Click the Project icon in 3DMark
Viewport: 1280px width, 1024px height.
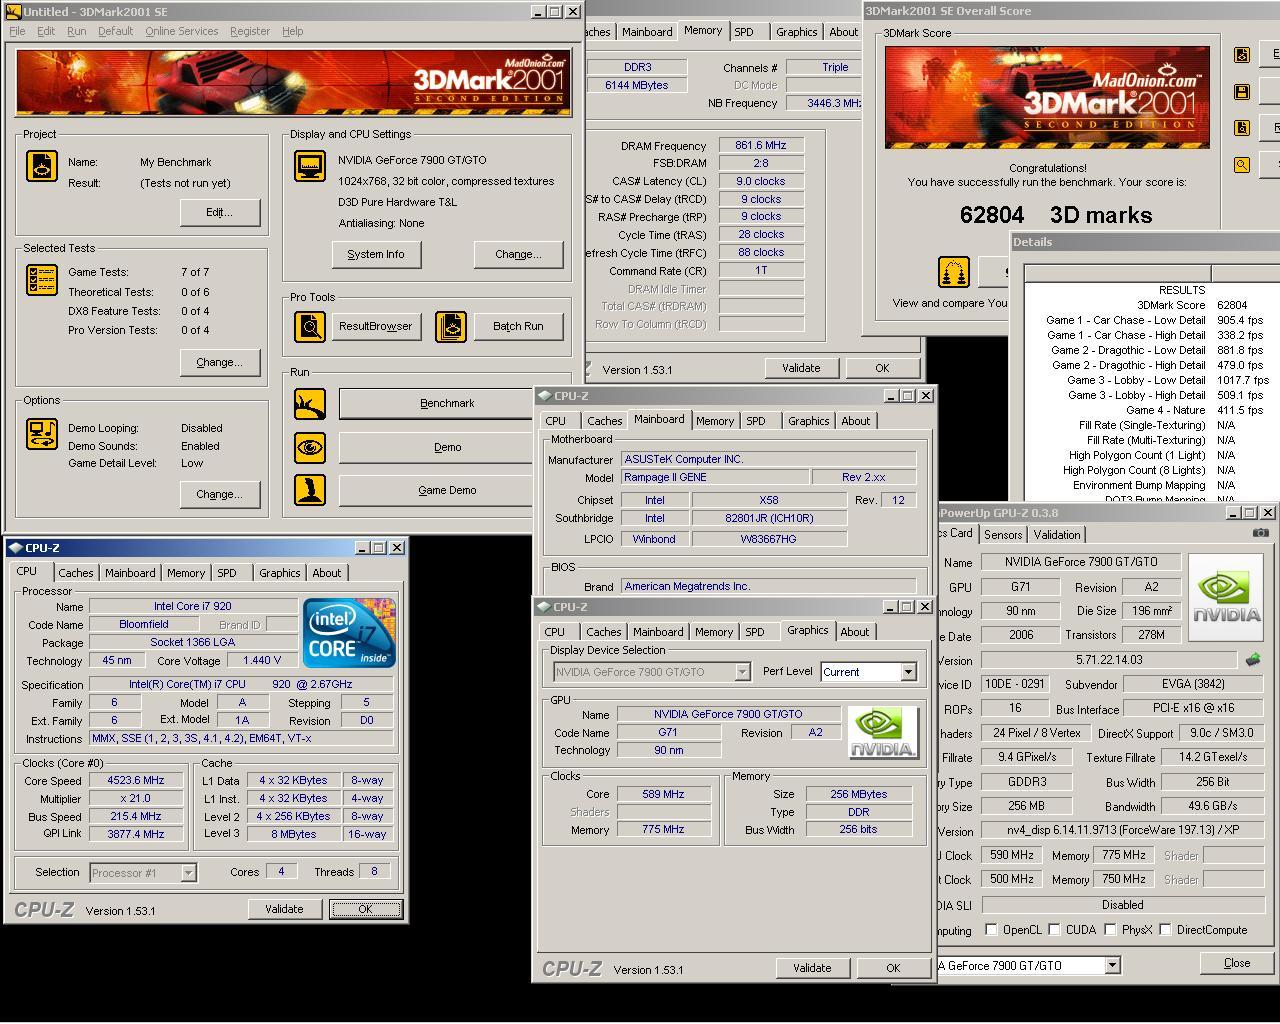42,166
